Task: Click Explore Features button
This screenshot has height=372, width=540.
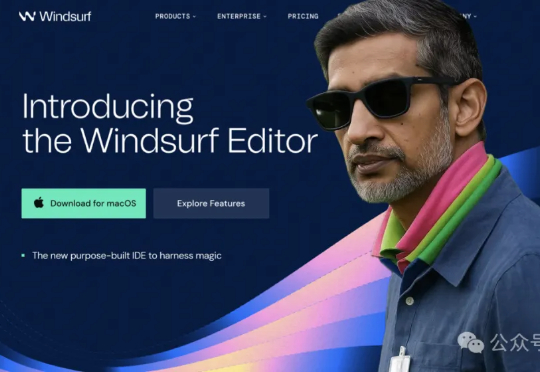Action: coord(211,203)
